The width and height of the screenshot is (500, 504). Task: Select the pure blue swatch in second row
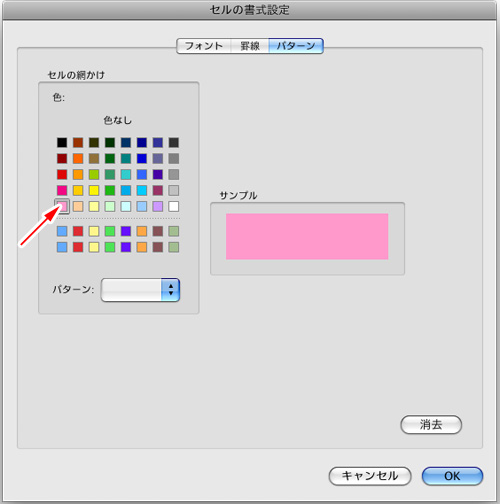click(142, 158)
